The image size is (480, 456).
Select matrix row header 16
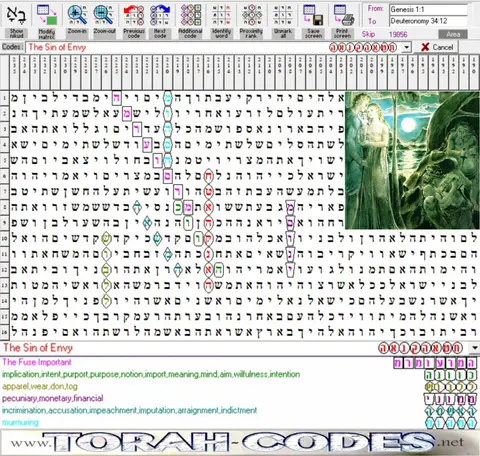5,332
